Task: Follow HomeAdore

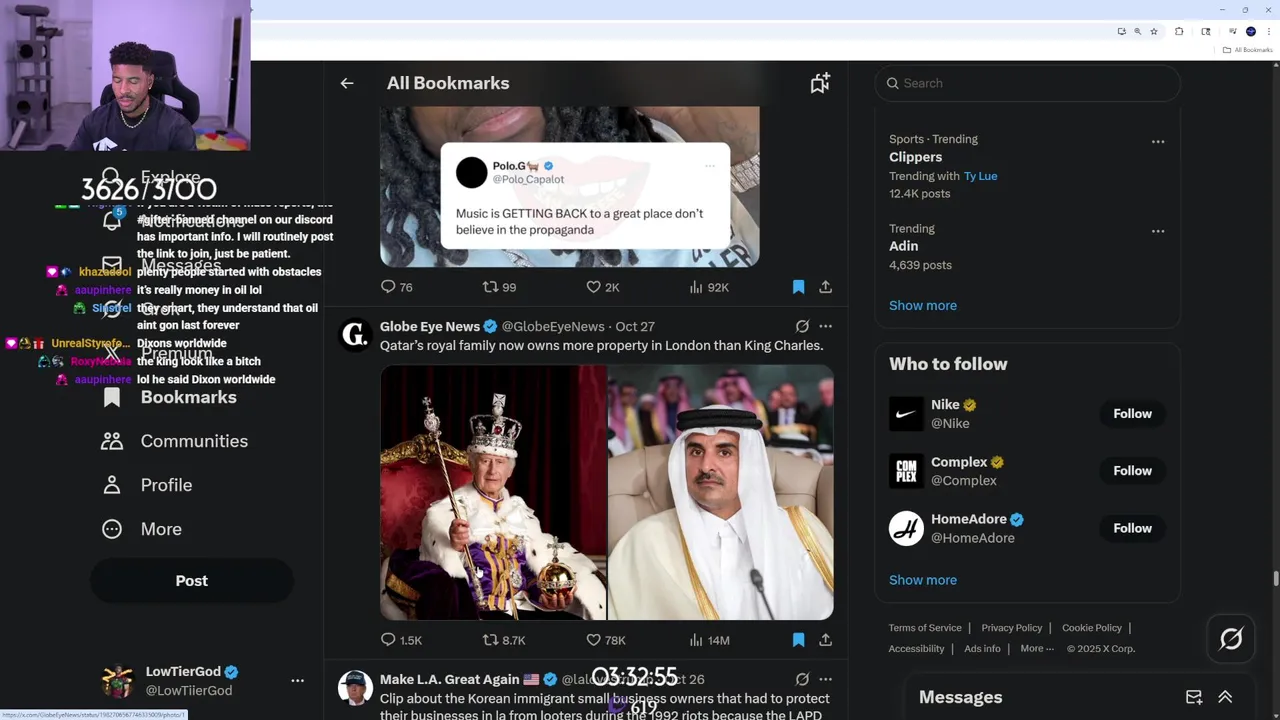Action: (1132, 528)
